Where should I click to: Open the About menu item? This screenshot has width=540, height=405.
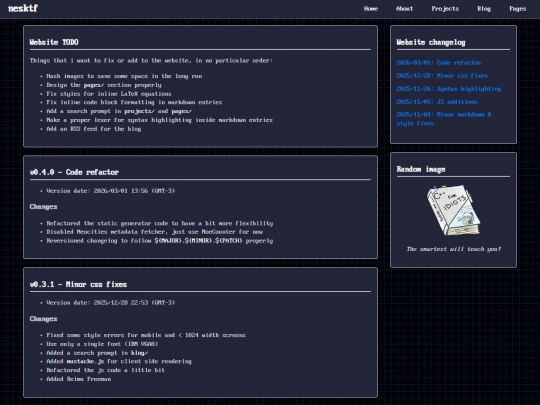[x=404, y=9]
